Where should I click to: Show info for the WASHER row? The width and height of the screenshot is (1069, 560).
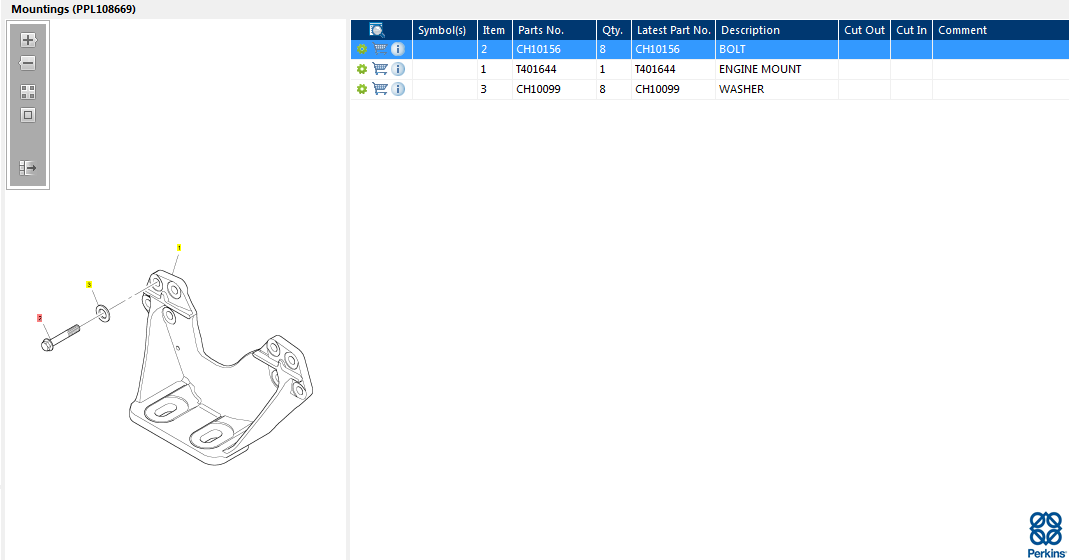398,89
